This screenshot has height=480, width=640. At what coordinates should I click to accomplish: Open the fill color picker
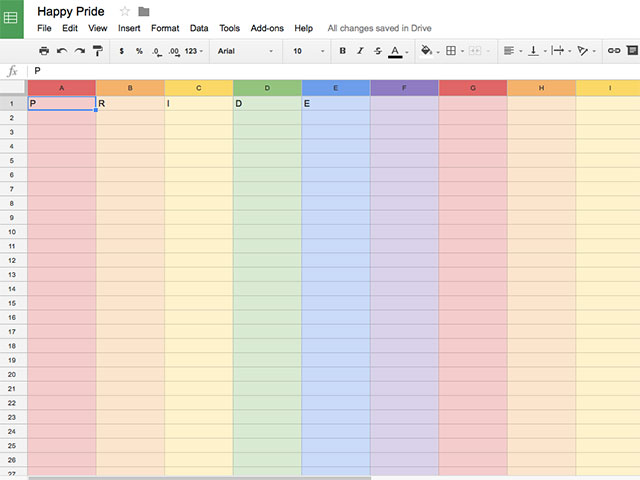click(427, 50)
